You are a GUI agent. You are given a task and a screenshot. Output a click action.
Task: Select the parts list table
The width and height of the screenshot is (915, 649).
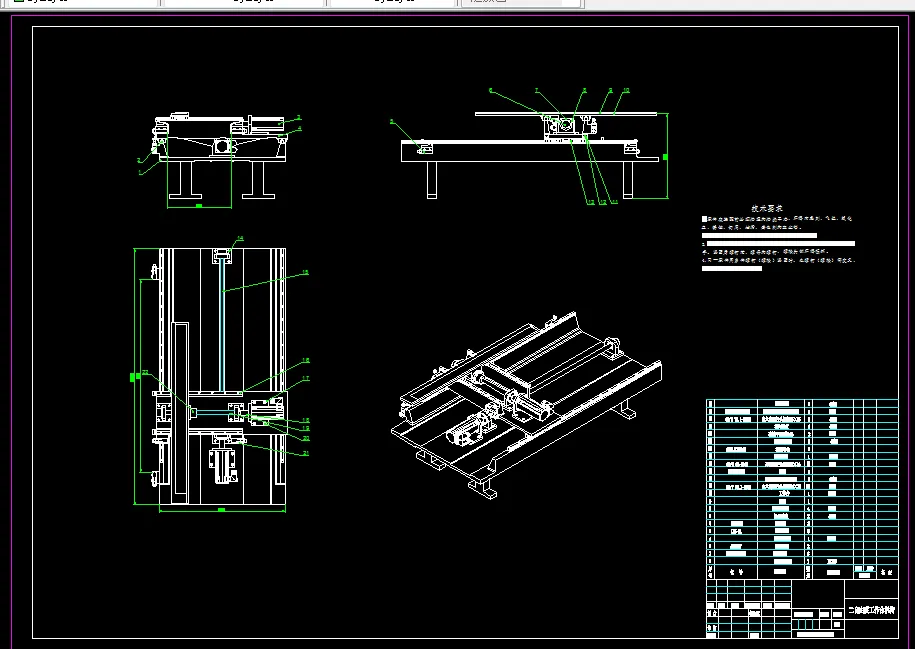point(802,489)
